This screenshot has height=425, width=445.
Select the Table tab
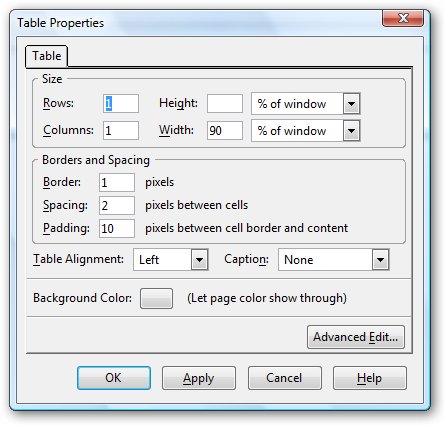[x=47, y=56]
